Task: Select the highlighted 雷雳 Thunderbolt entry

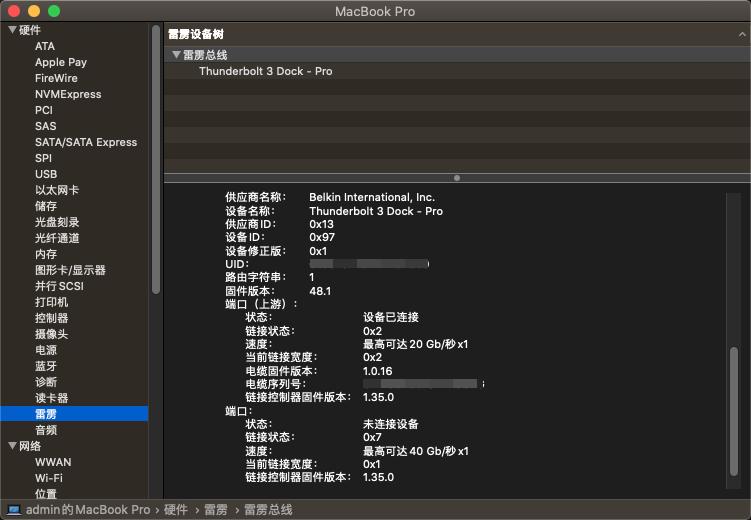Action: (74, 414)
